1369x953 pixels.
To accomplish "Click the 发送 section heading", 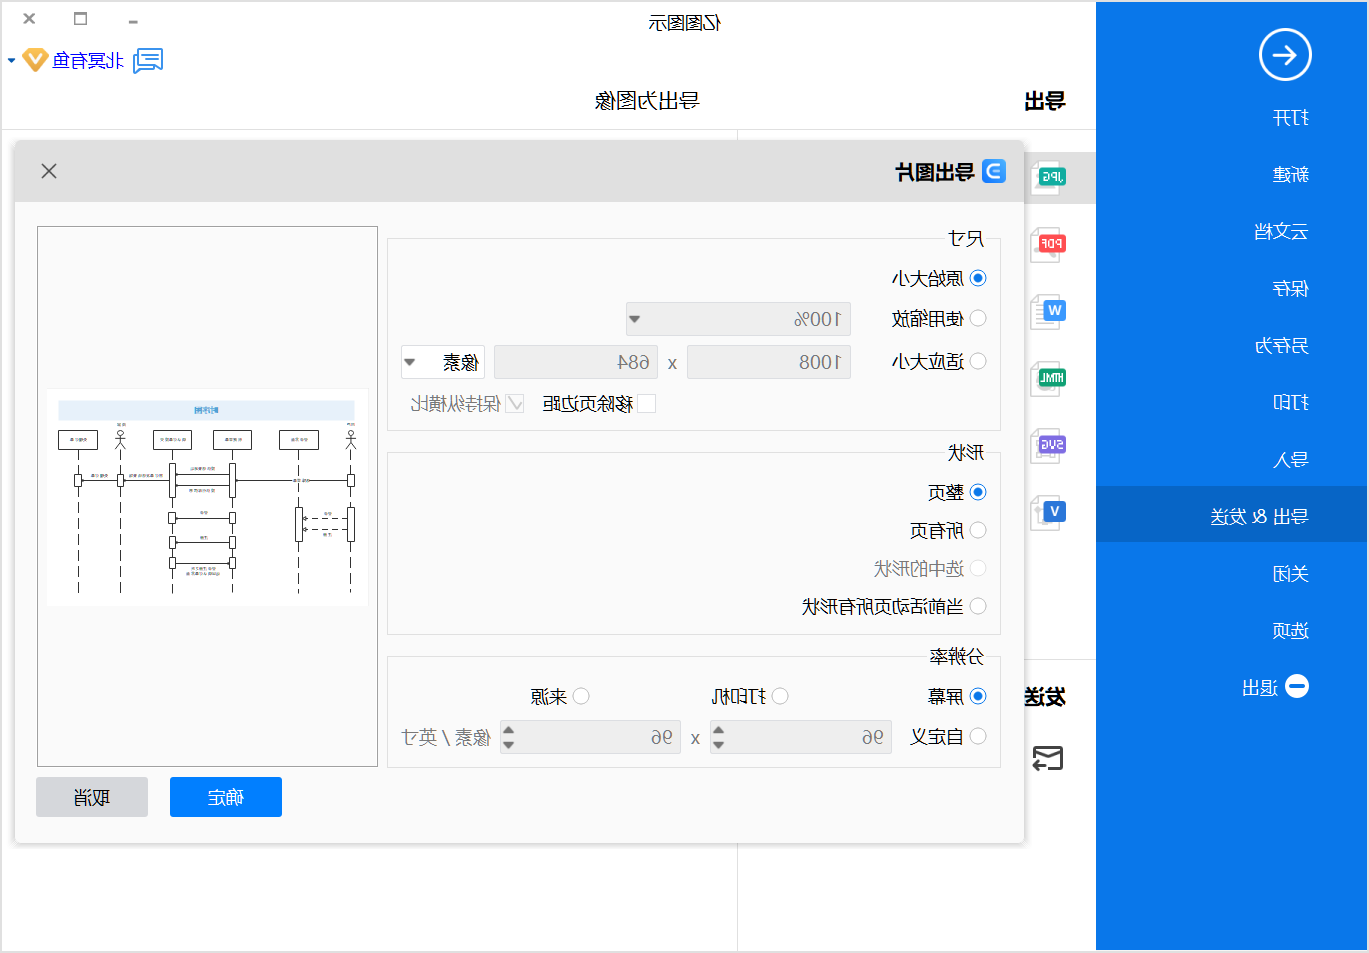I will click(x=1045, y=697).
